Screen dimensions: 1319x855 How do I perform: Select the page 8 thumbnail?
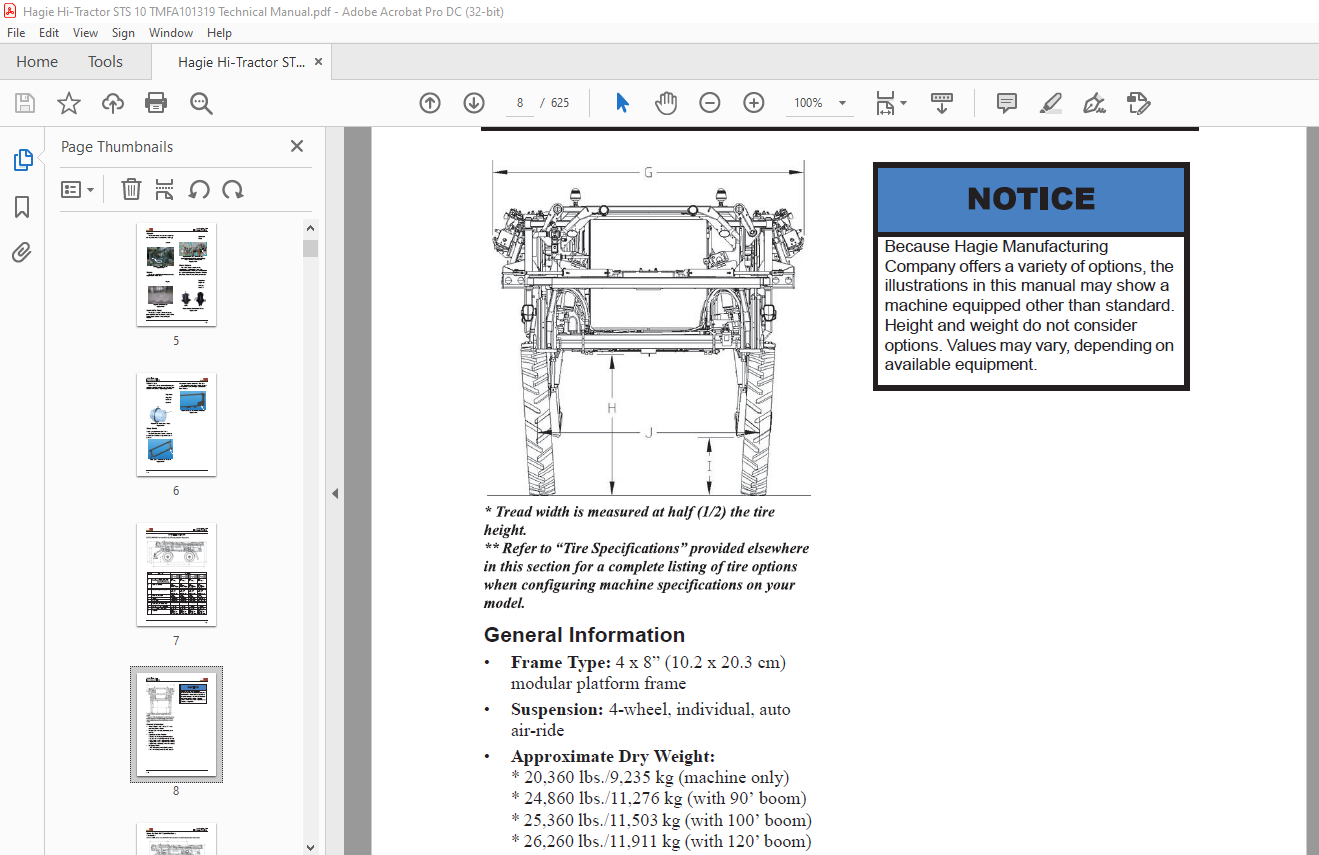(176, 724)
